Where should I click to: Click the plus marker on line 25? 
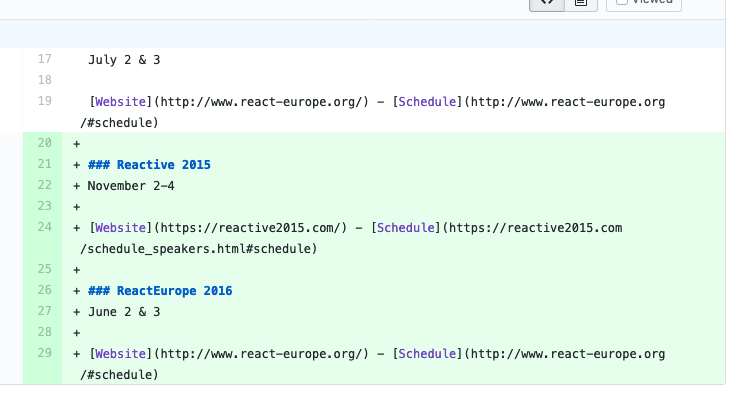pos(76,270)
